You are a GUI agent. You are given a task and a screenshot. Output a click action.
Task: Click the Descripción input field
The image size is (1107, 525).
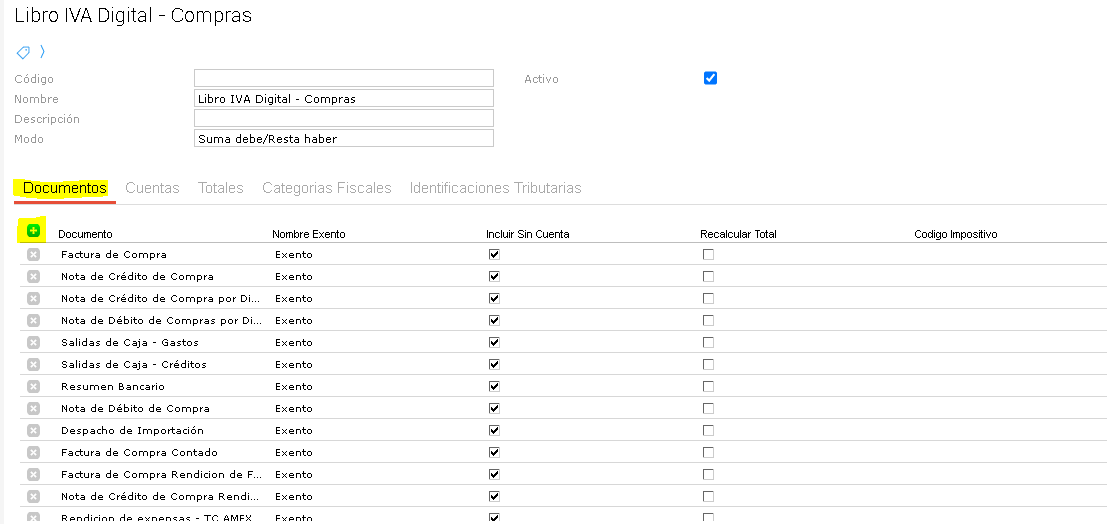(x=343, y=119)
